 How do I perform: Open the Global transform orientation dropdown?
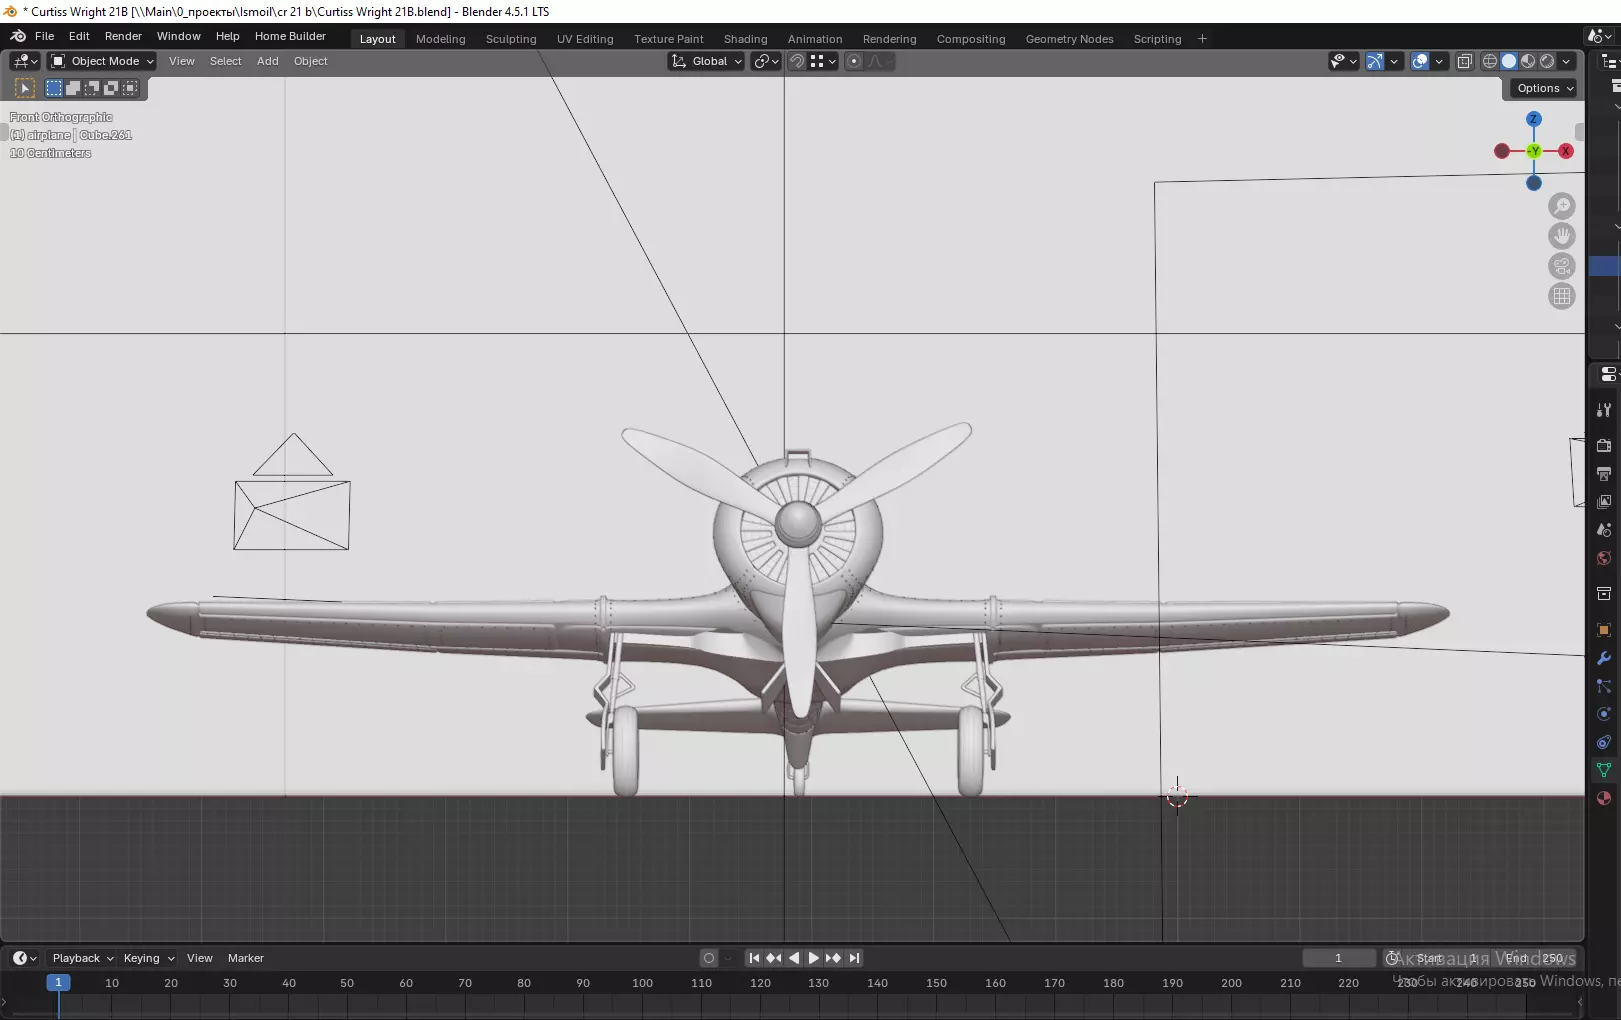[x=706, y=61]
